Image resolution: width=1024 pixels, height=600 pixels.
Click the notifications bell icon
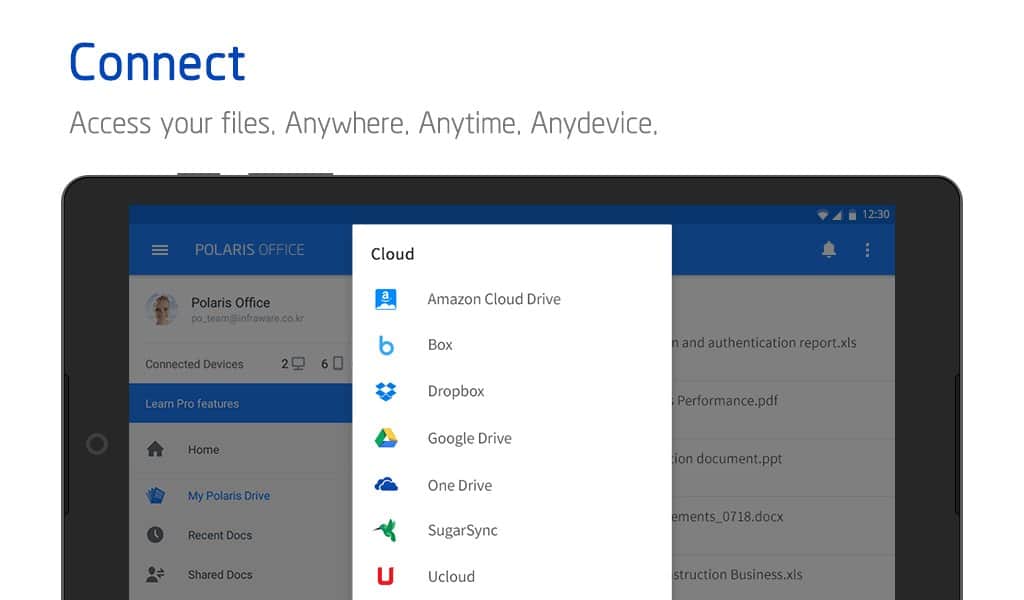(828, 250)
